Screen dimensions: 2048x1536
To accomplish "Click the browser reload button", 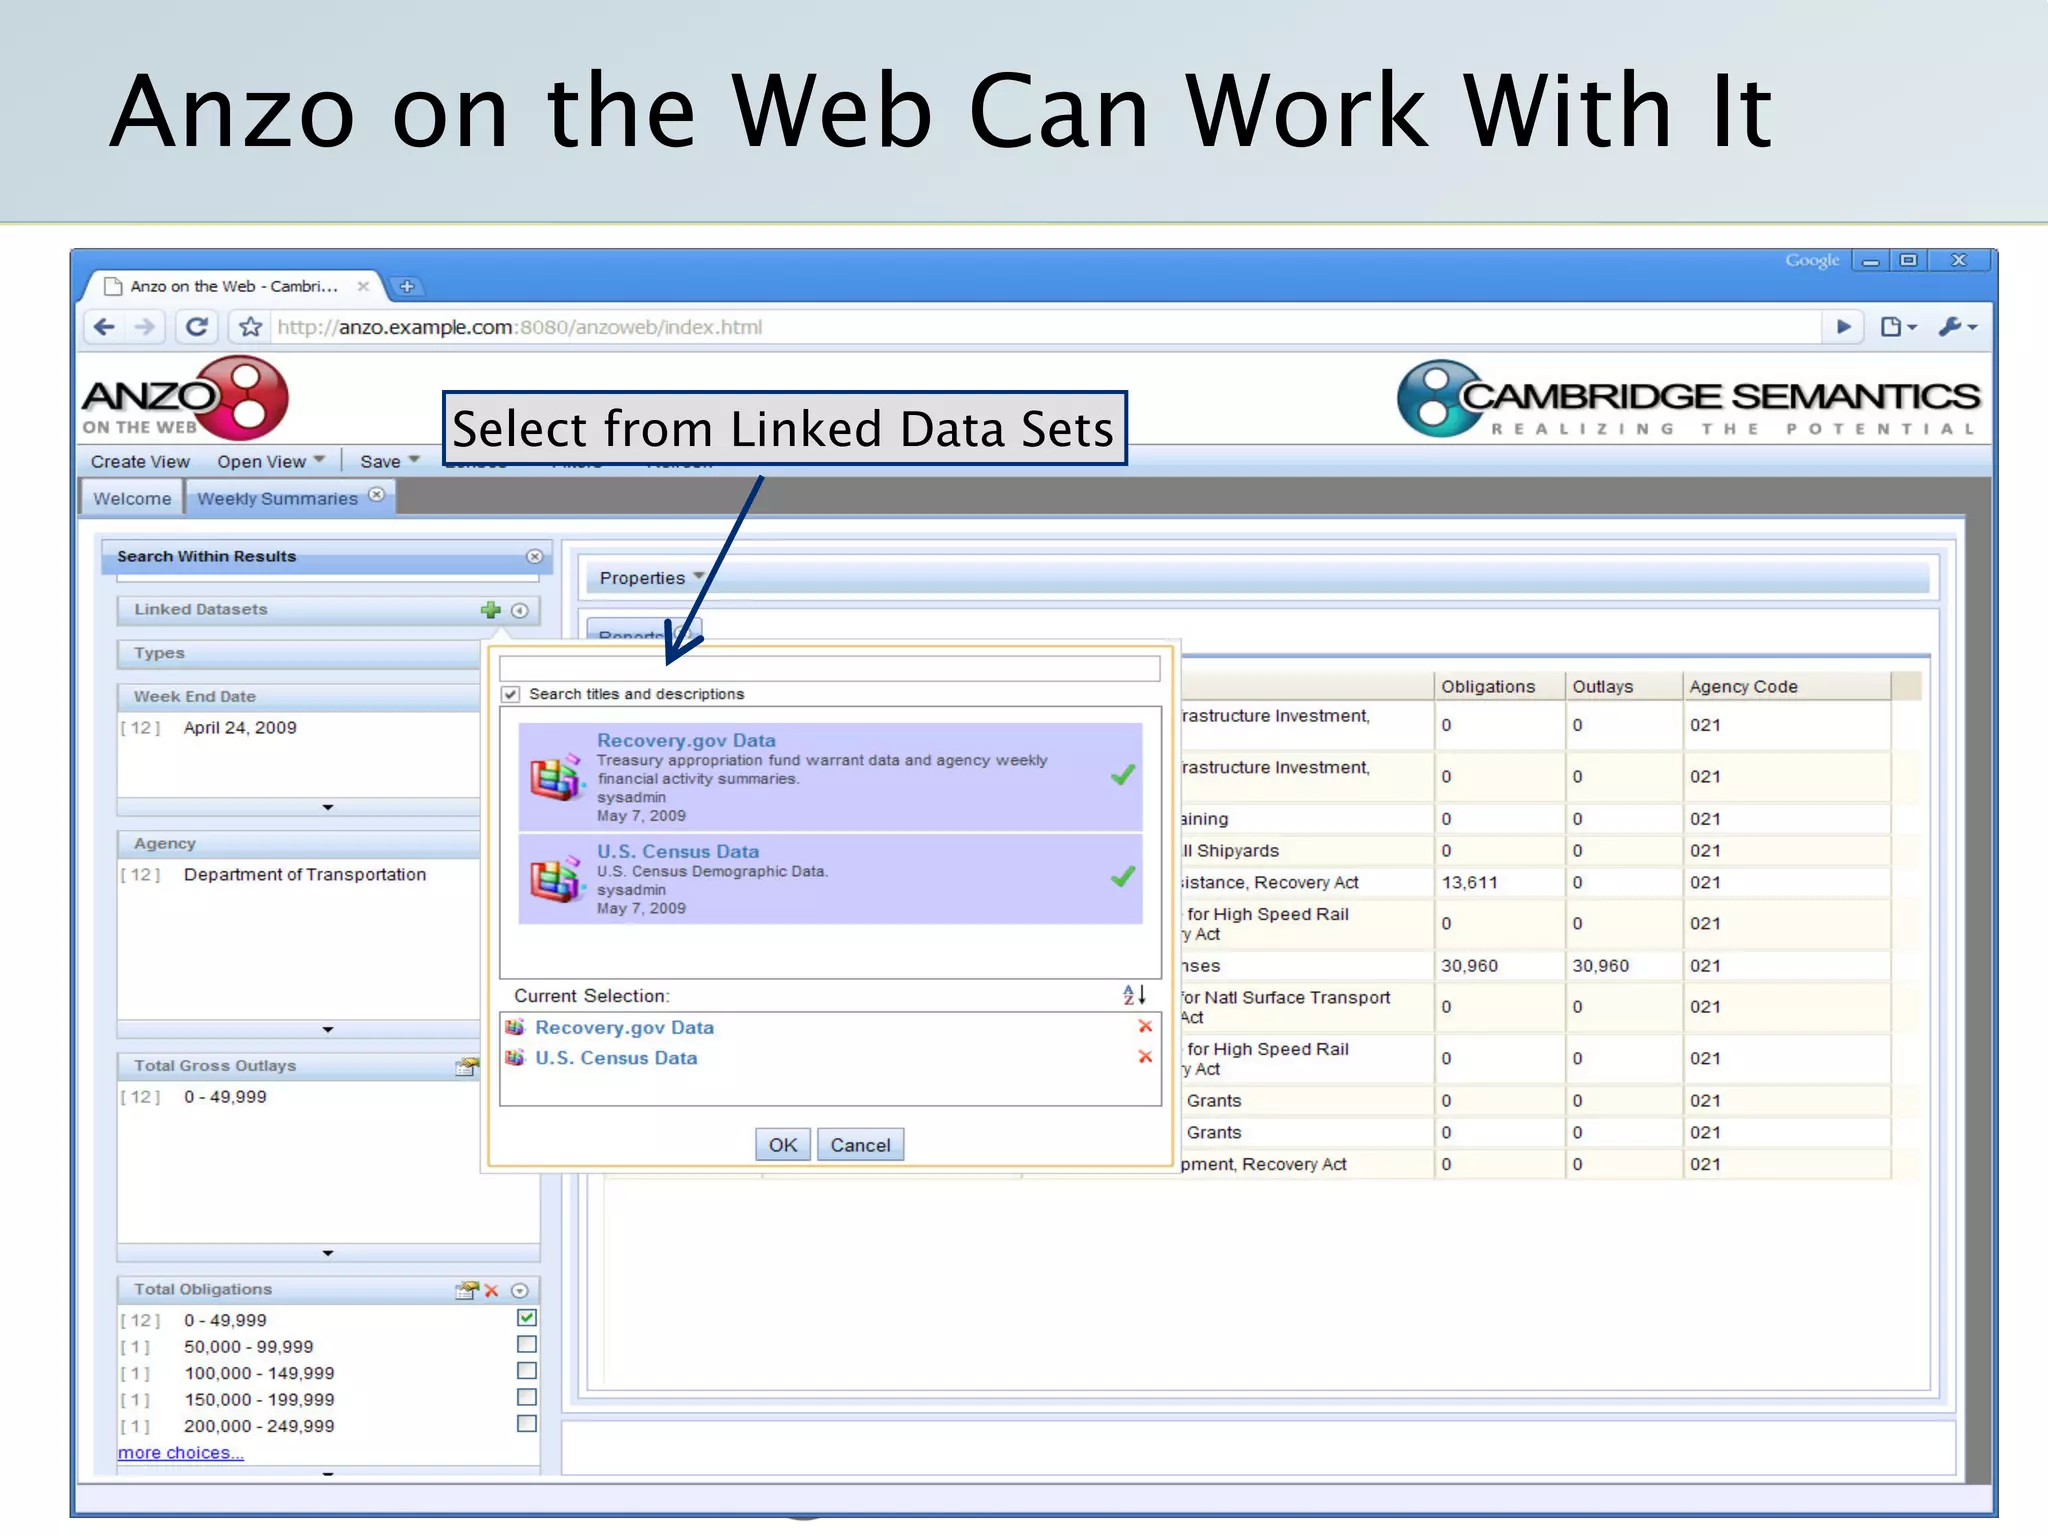I will click(197, 327).
